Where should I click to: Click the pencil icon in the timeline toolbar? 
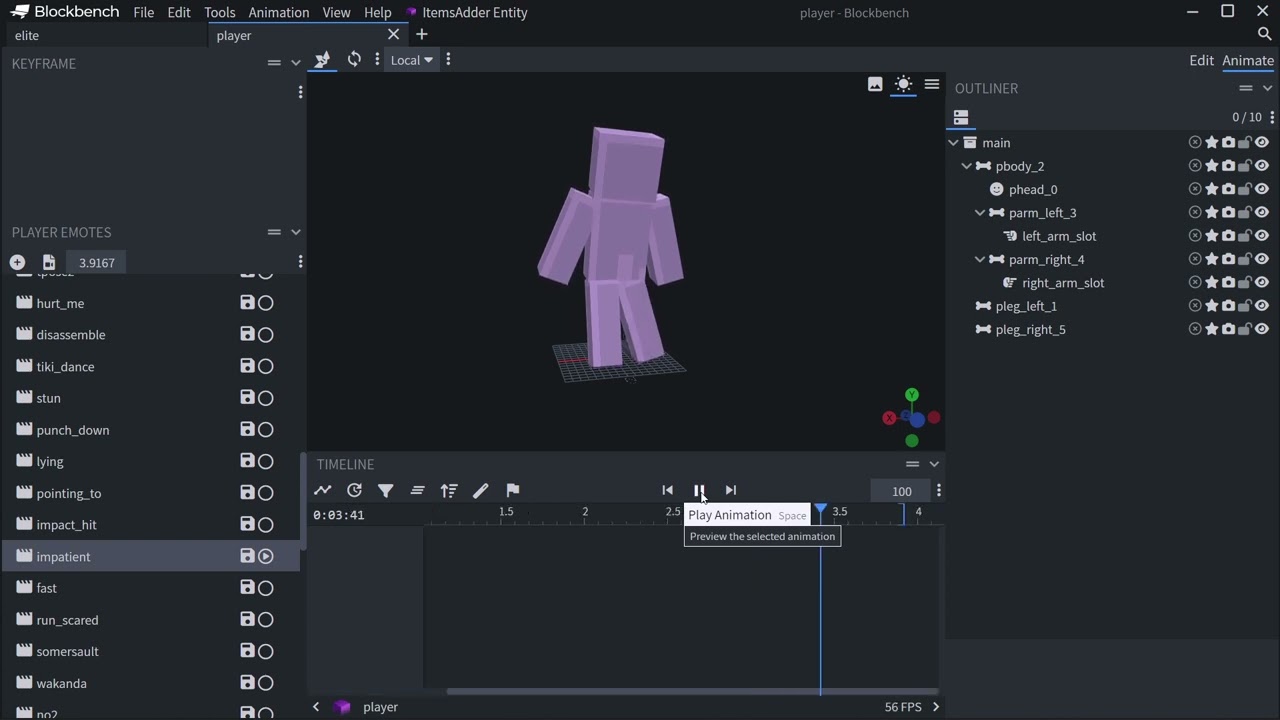(481, 490)
